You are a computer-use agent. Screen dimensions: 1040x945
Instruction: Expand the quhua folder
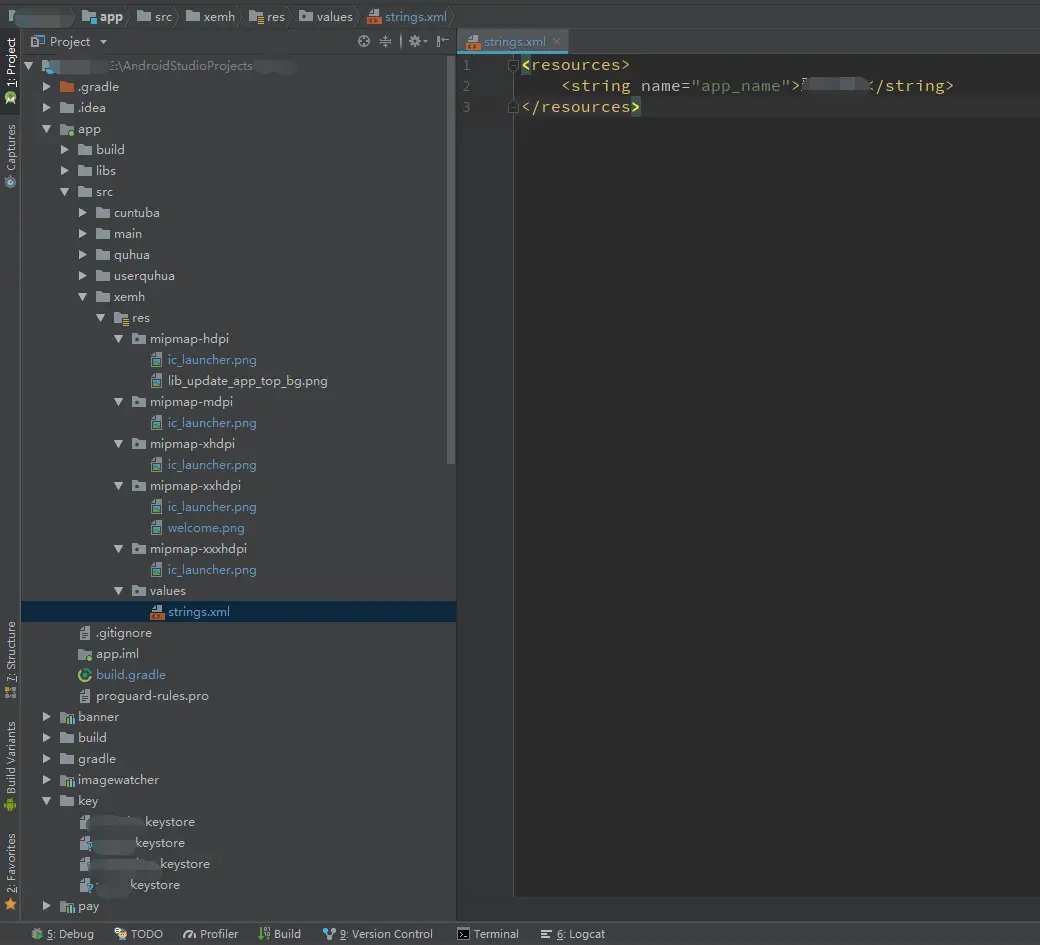point(82,255)
